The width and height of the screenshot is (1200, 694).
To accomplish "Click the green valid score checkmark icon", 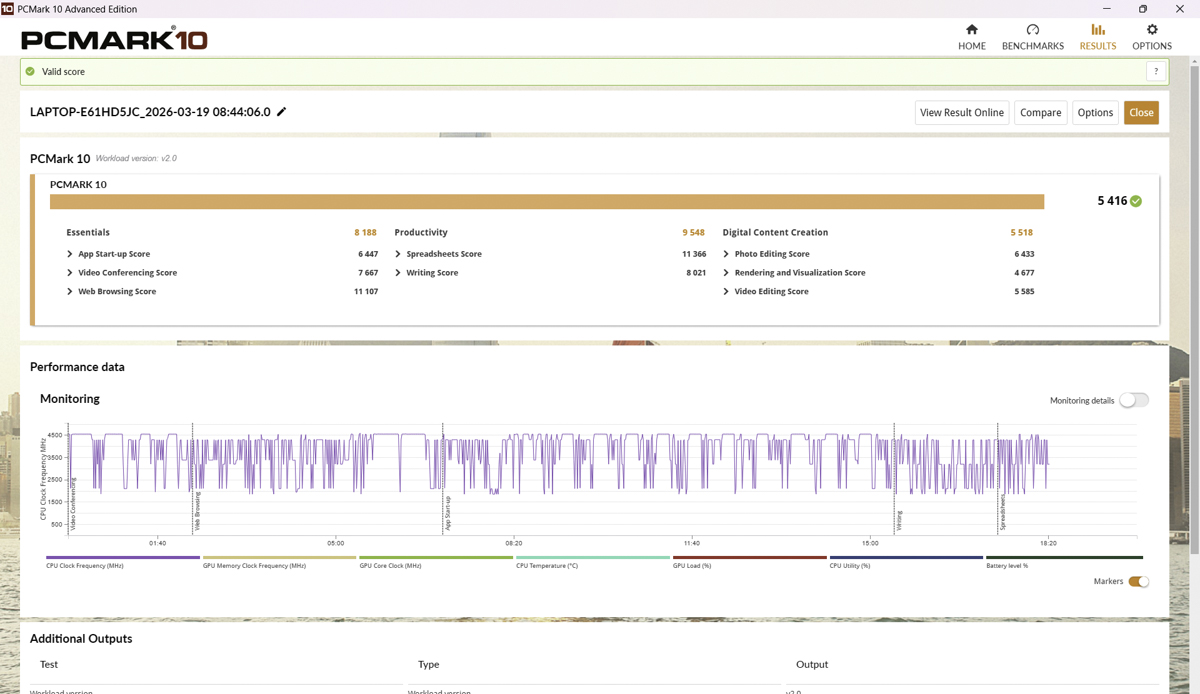I will [x=30, y=72].
